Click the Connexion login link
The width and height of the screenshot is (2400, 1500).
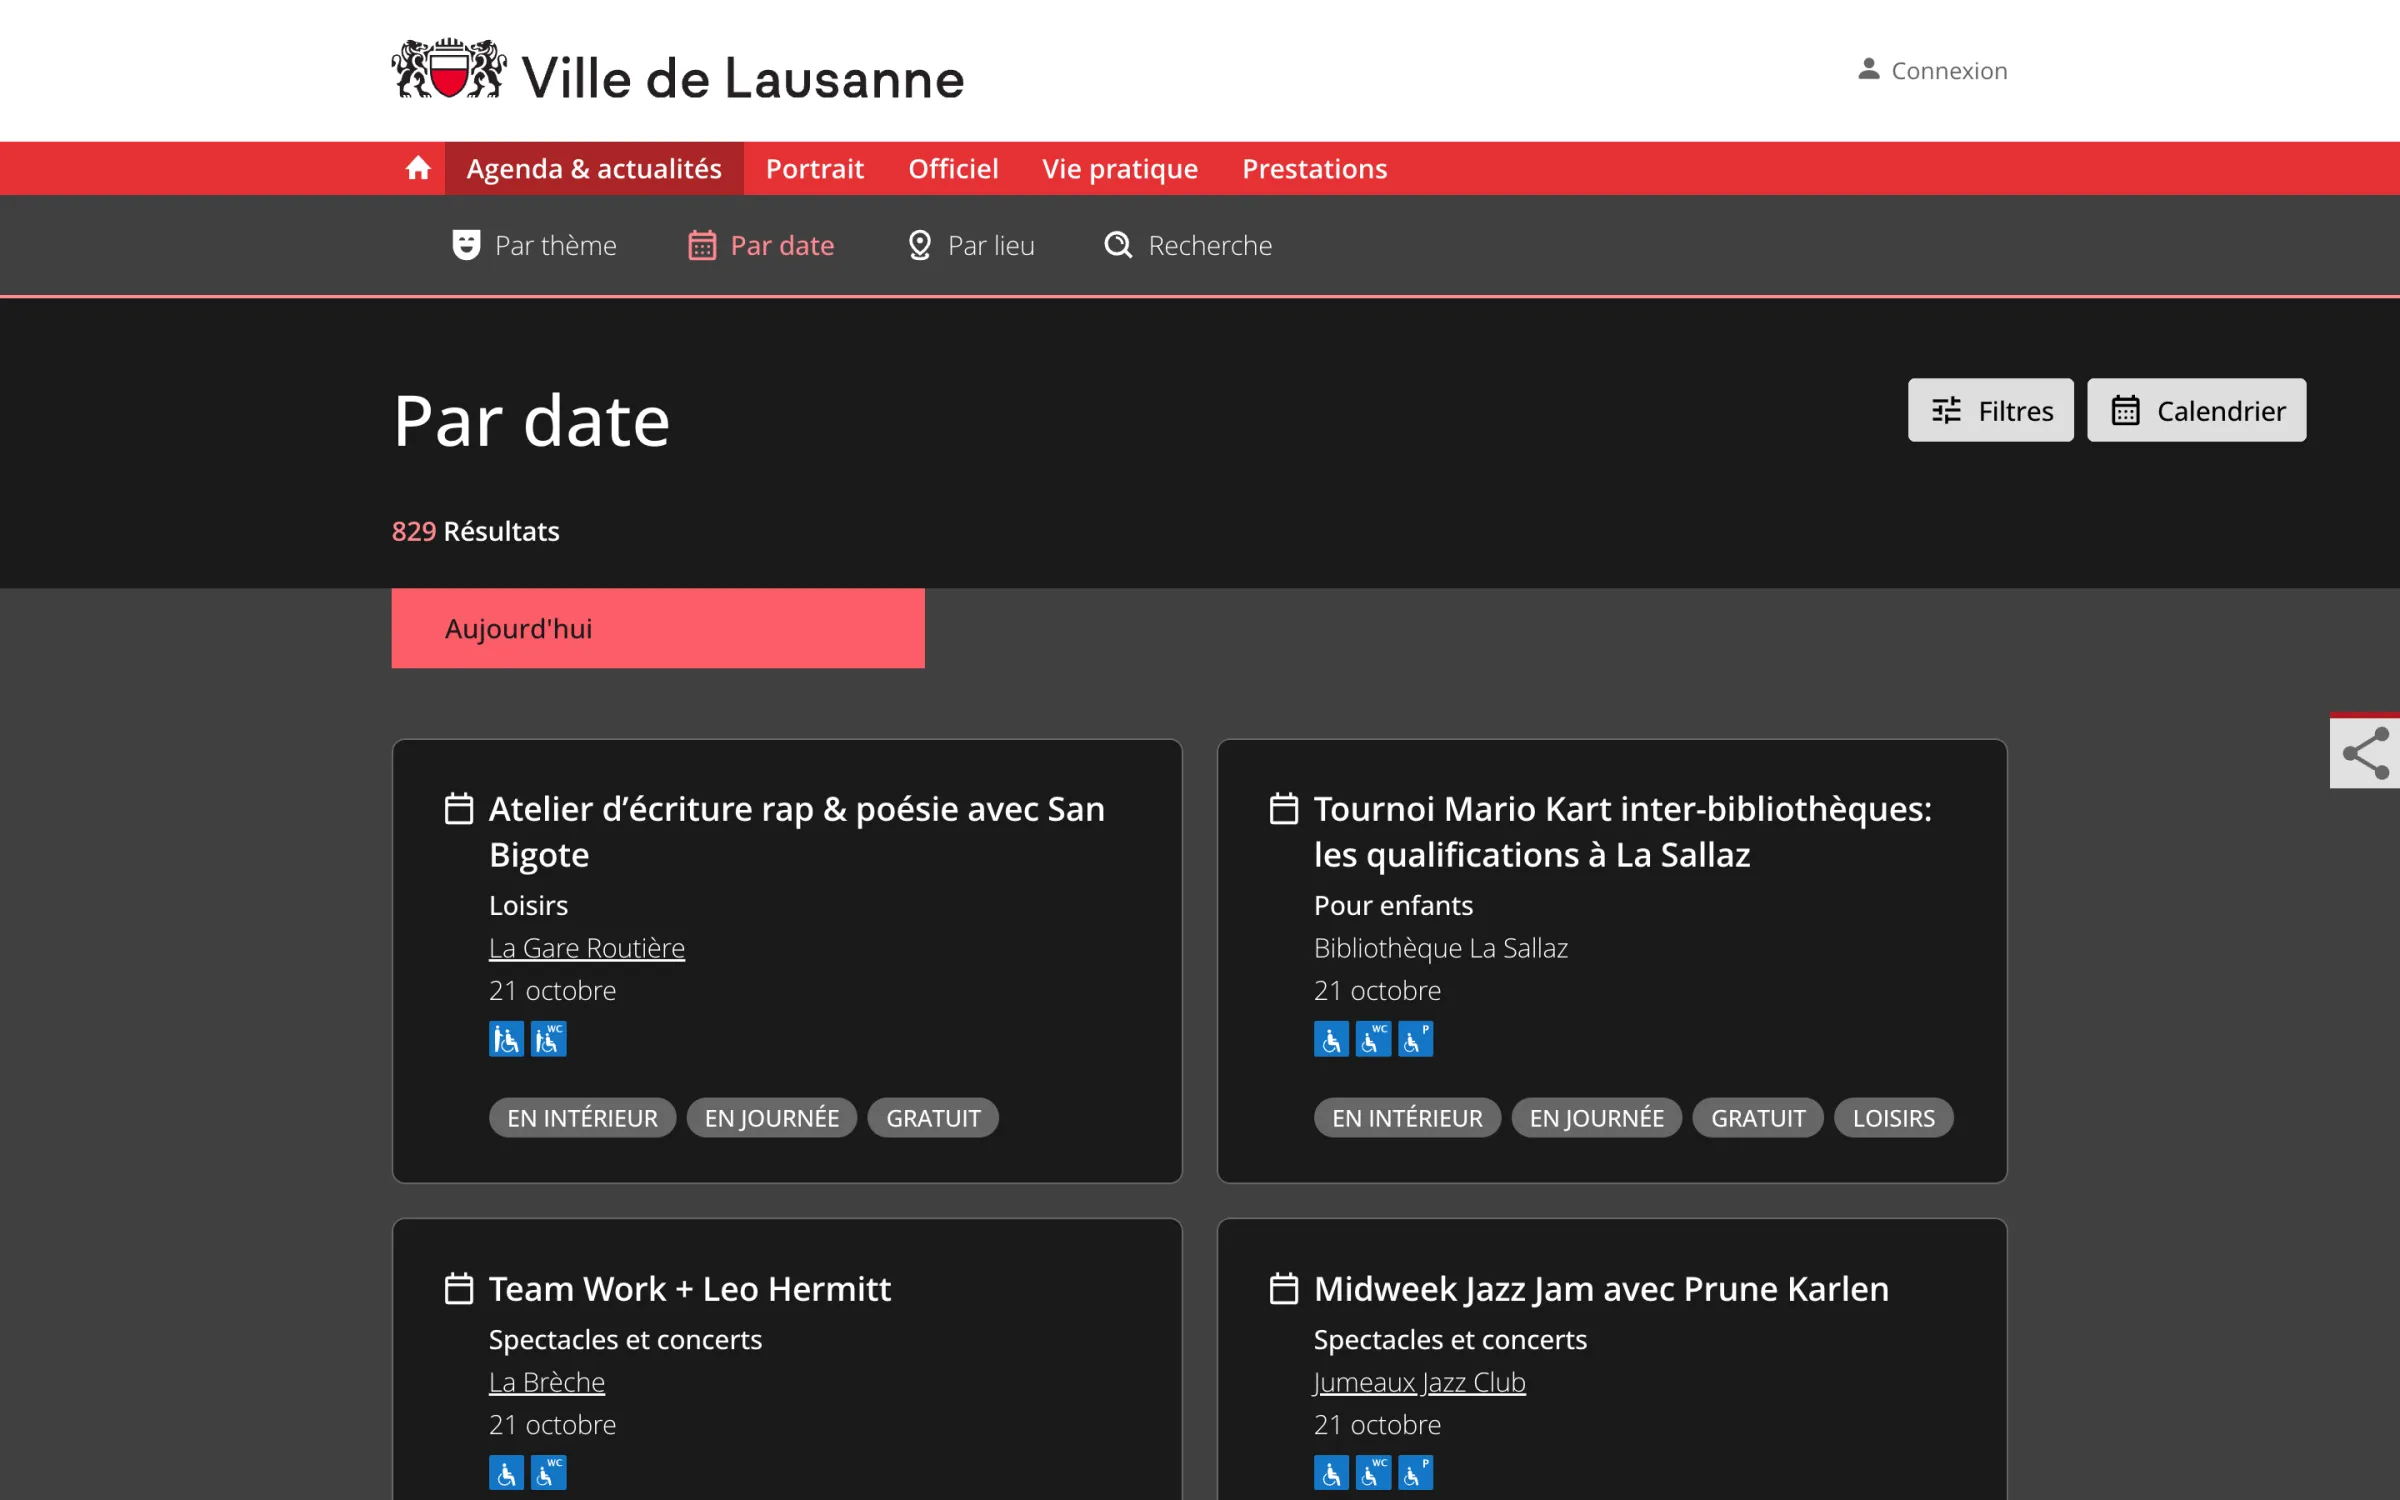(x=1932, y=70)
